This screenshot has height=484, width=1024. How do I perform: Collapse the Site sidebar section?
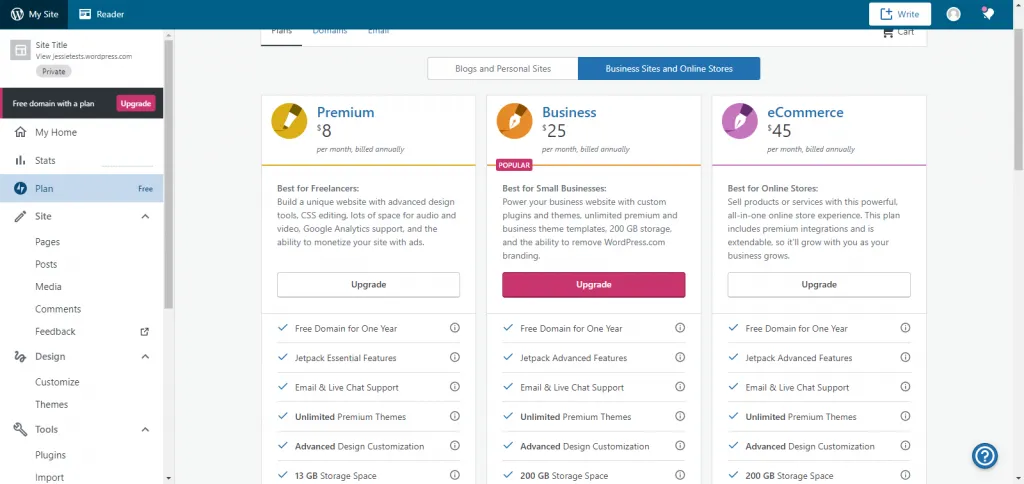(x=145, y=216)
